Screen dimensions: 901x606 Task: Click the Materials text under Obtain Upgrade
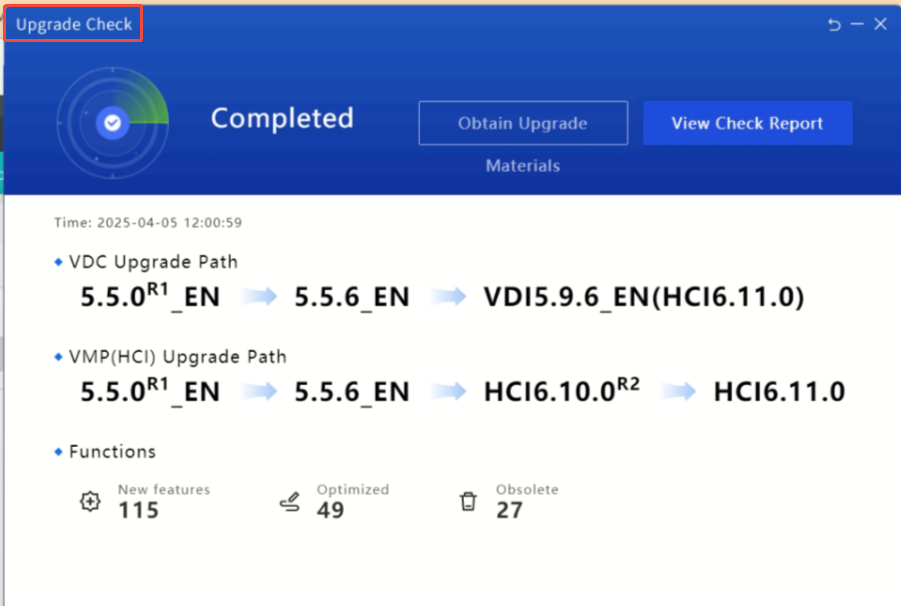tap(522, 166)
